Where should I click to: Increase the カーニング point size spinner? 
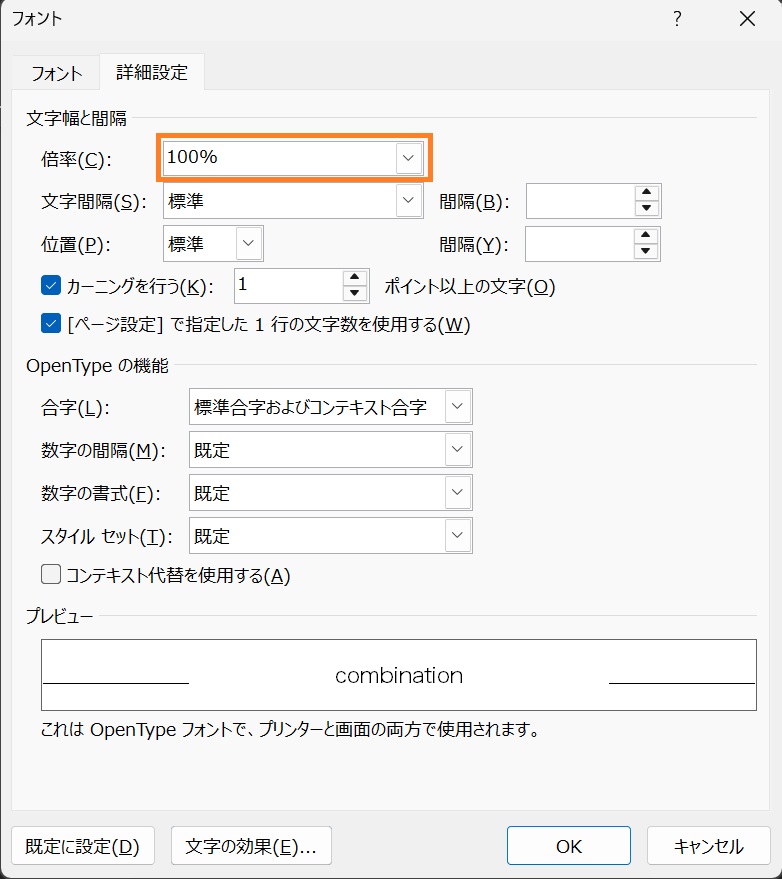[354, 278]
